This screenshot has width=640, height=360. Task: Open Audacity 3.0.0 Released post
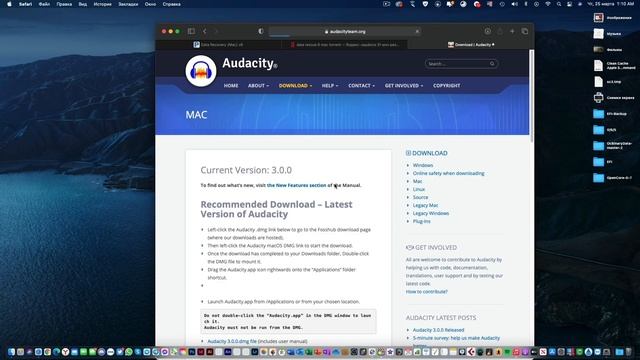438,330
